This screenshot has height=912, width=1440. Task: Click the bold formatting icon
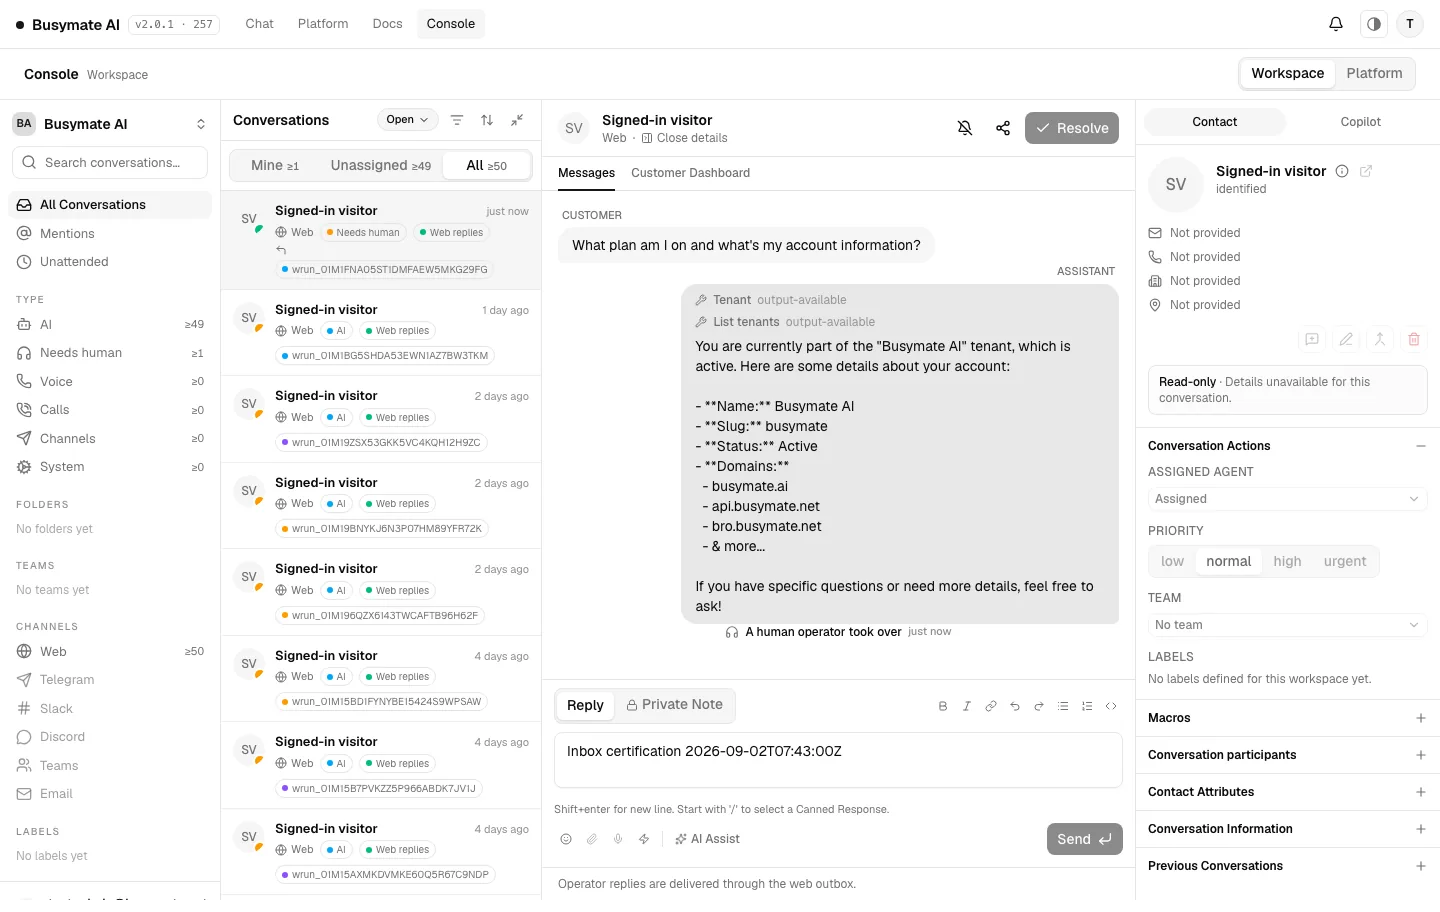943,706
